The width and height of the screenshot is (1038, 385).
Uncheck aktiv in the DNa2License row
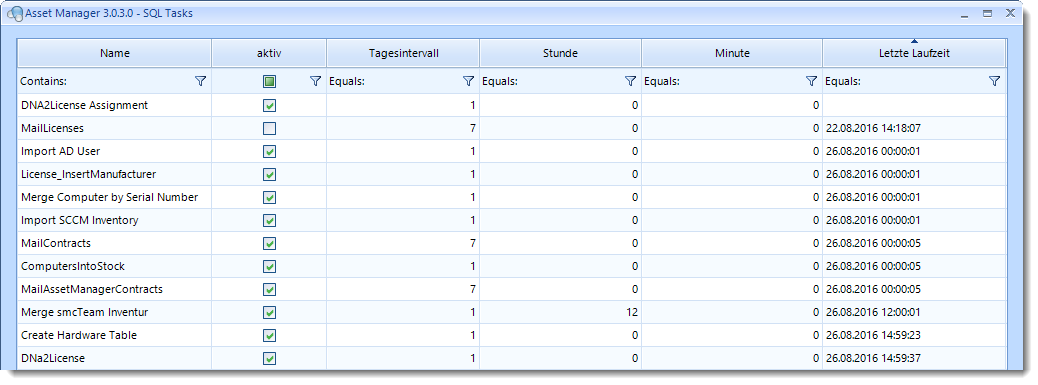(x=269, y=359)
